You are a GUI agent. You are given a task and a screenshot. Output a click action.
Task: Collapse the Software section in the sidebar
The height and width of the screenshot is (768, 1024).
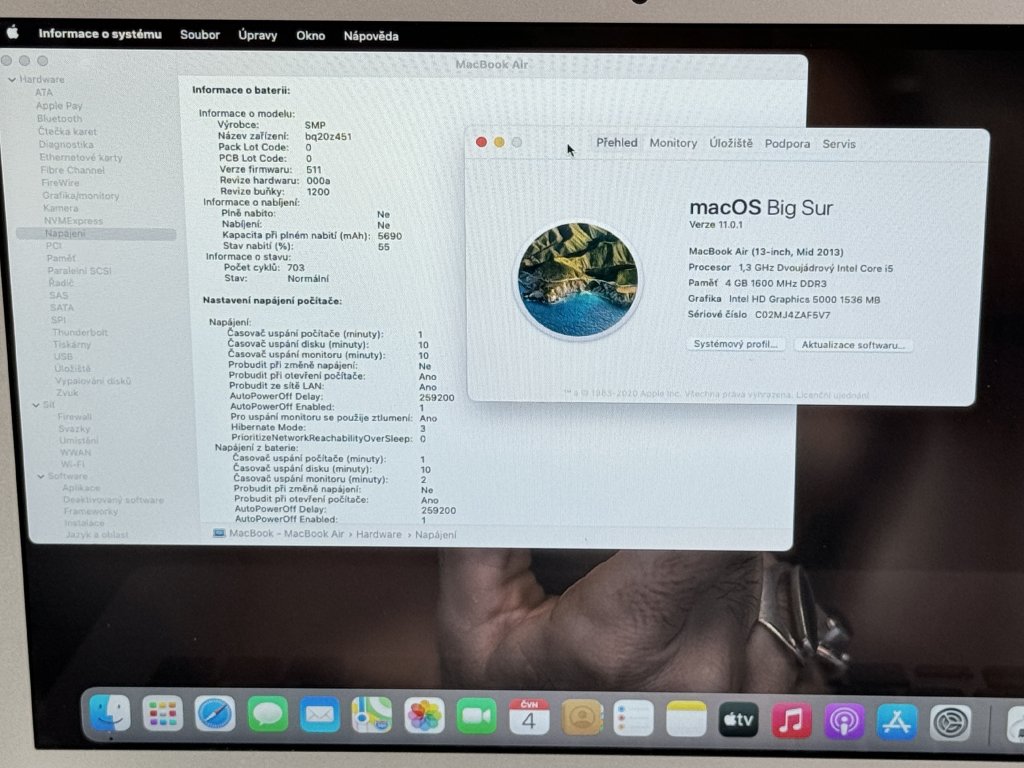pyautogui.click(x=41, y=476)
